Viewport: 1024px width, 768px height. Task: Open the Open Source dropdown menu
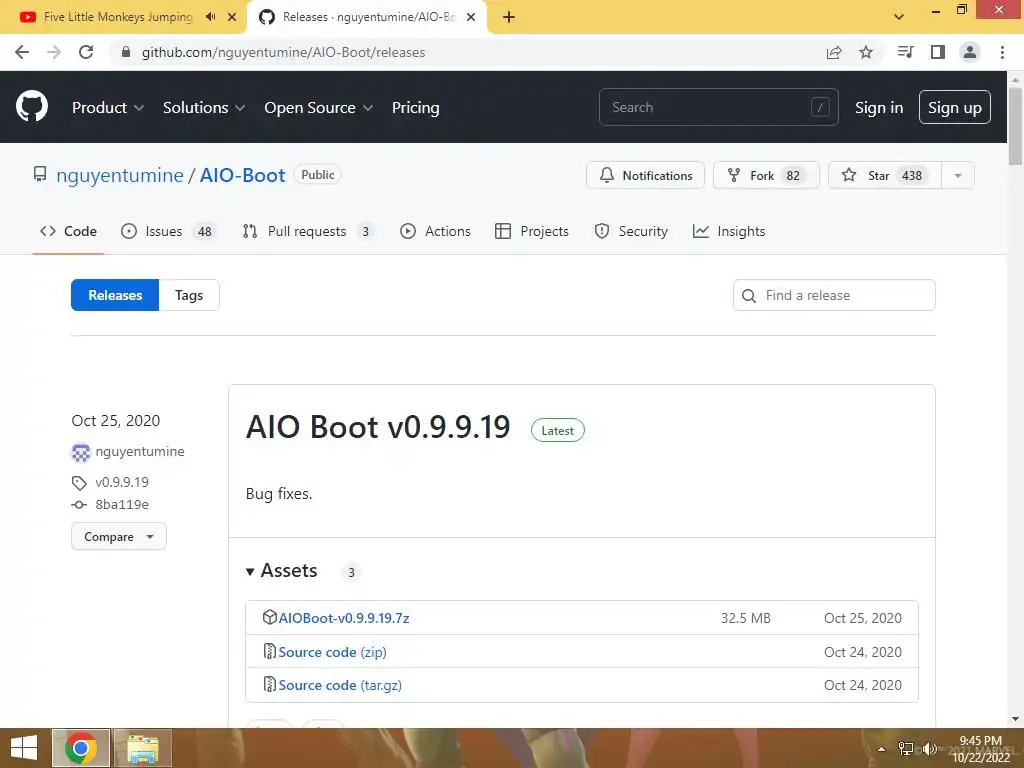(319, 107)
